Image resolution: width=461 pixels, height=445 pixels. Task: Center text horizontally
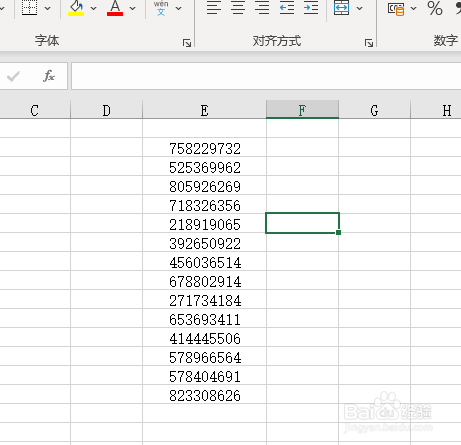[238, 7]
